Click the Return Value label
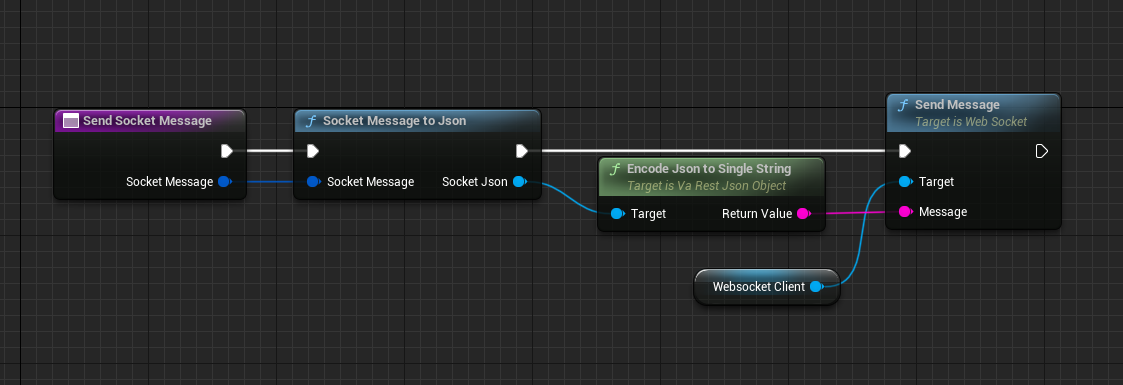Image resolution: width=1123 pixels, height=385 pixels. click(x=756, y=213)
